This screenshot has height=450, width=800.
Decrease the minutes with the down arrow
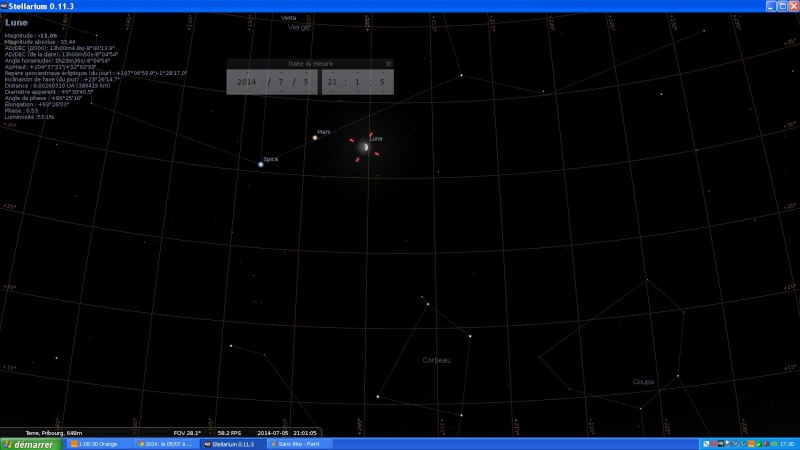(357, 92)
